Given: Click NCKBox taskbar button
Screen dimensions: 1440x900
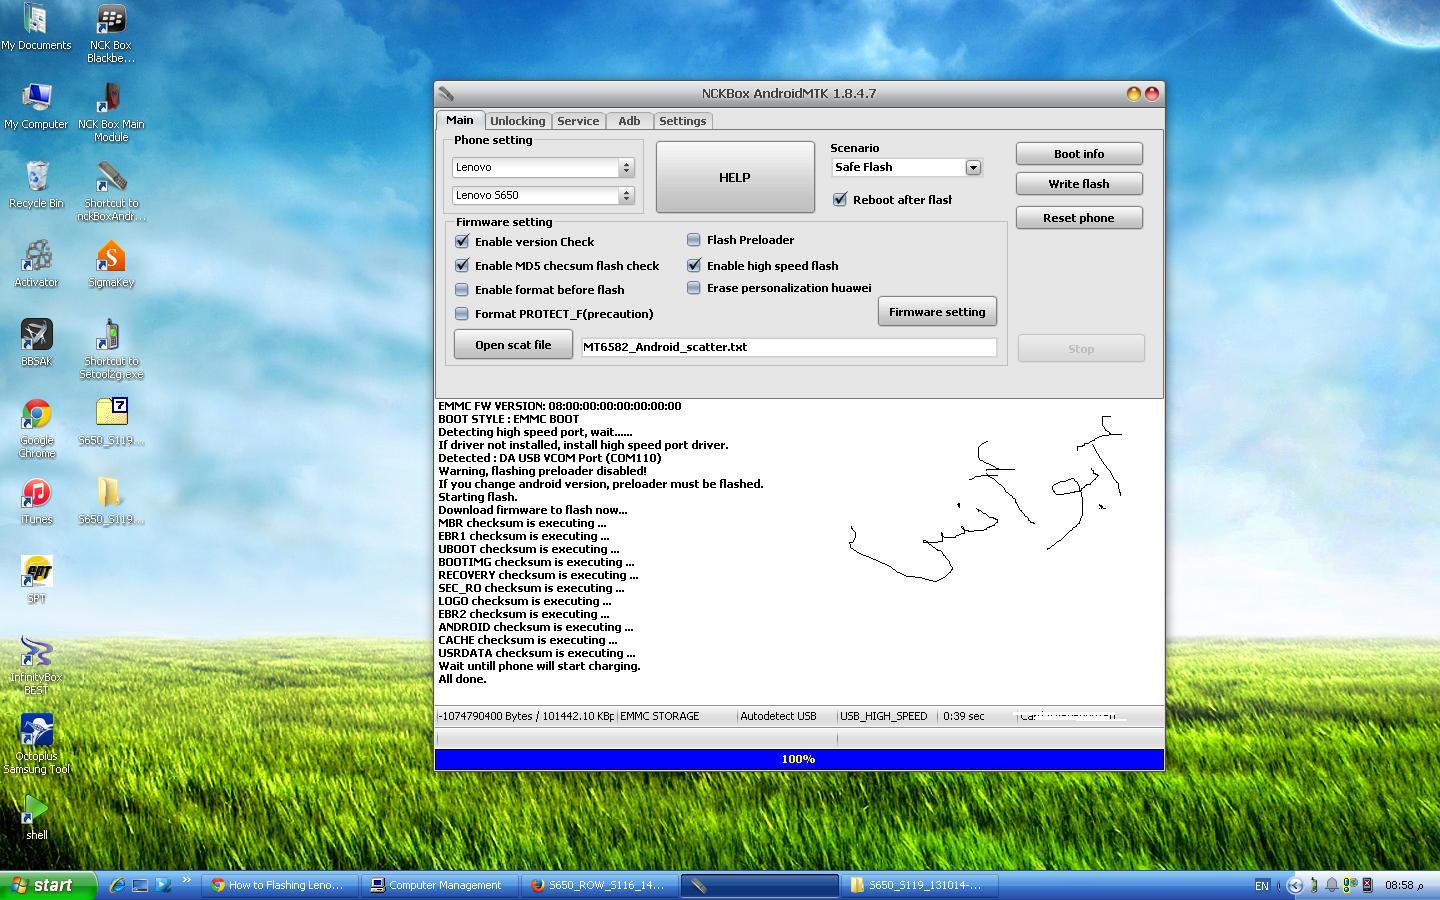Looking at the screenshot, I should pos(760,885).
